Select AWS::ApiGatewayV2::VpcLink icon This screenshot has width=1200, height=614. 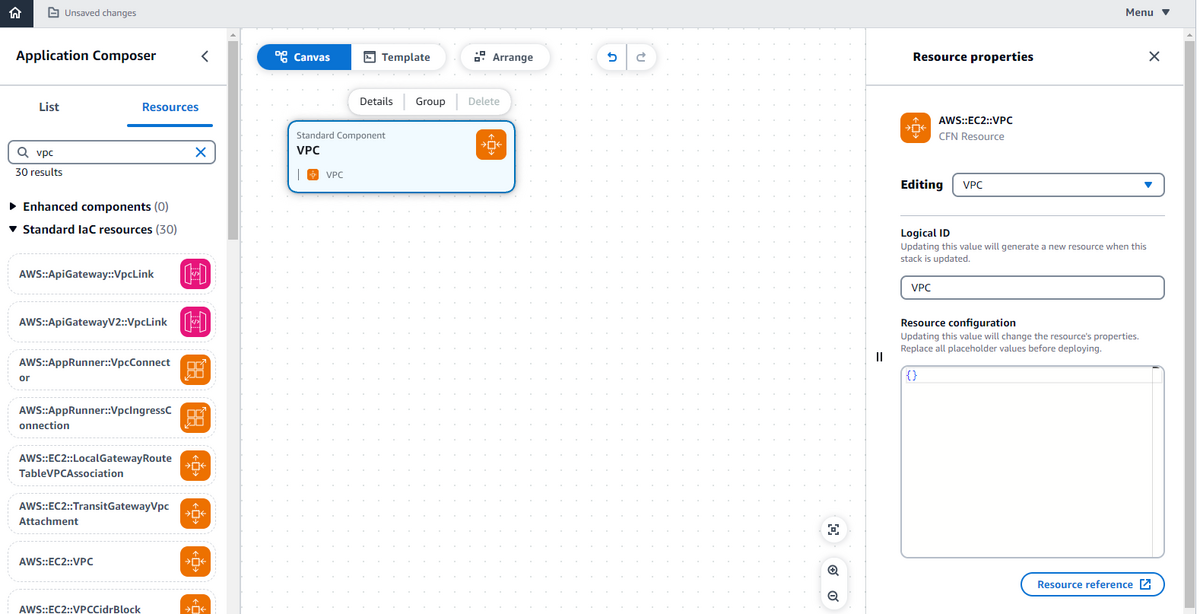(x=195, y=322)
